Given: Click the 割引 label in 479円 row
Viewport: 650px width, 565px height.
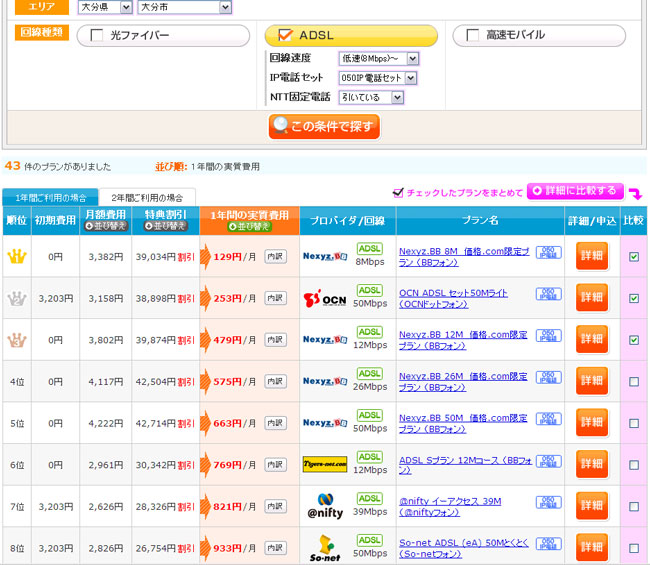Looking at the screenshot, I should pyautogui.click(x=186, y=340).
